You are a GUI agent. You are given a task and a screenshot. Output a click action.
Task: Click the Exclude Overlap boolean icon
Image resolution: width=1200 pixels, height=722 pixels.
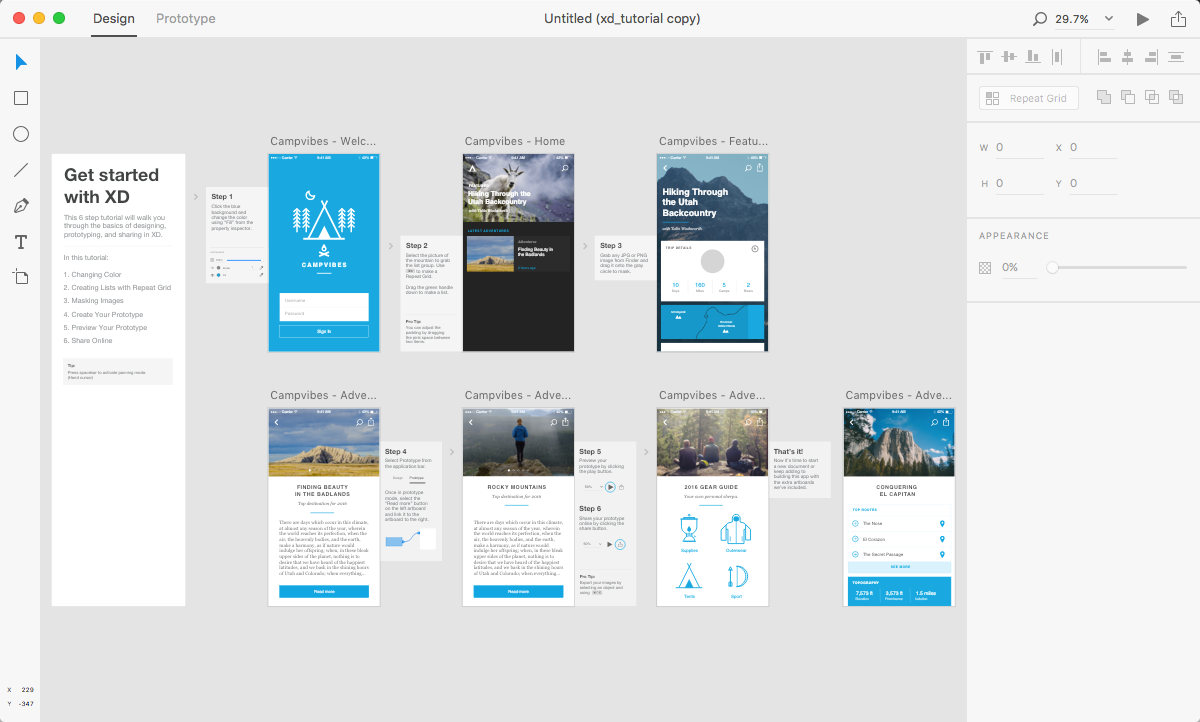(1176, 97)
